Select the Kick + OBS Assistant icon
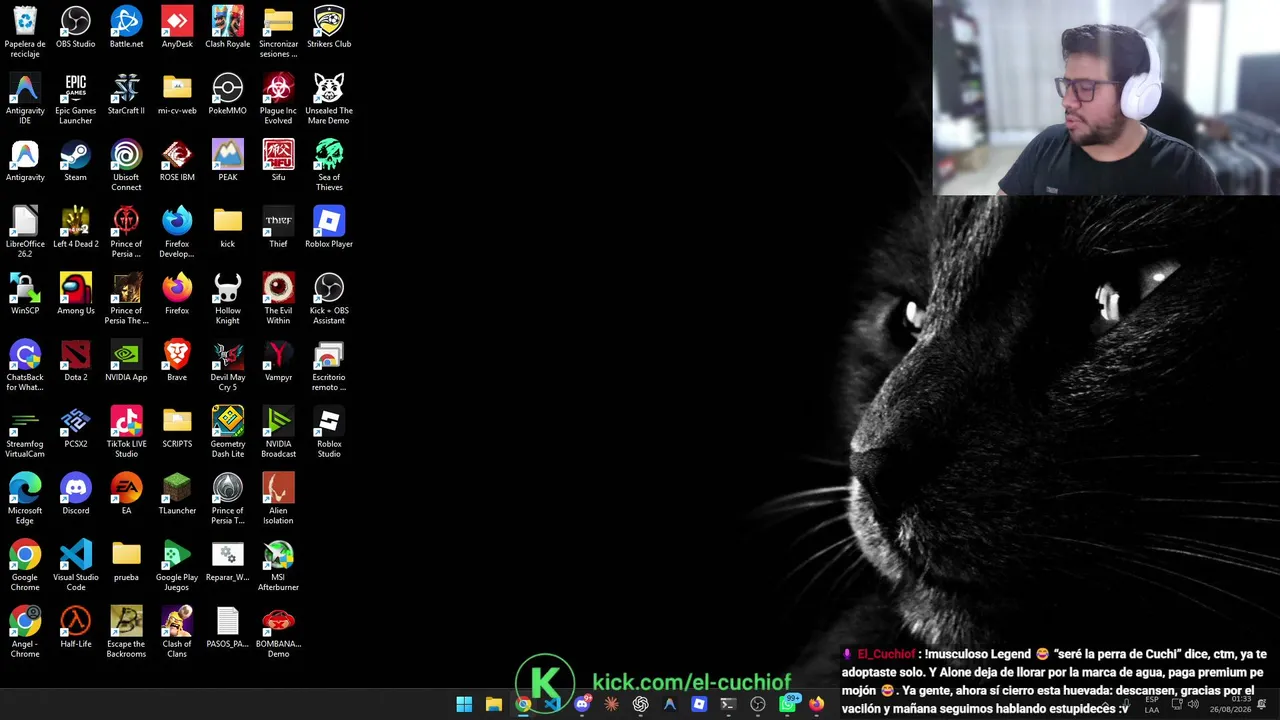The image size is (1280, 720). (x=329, y=299)
